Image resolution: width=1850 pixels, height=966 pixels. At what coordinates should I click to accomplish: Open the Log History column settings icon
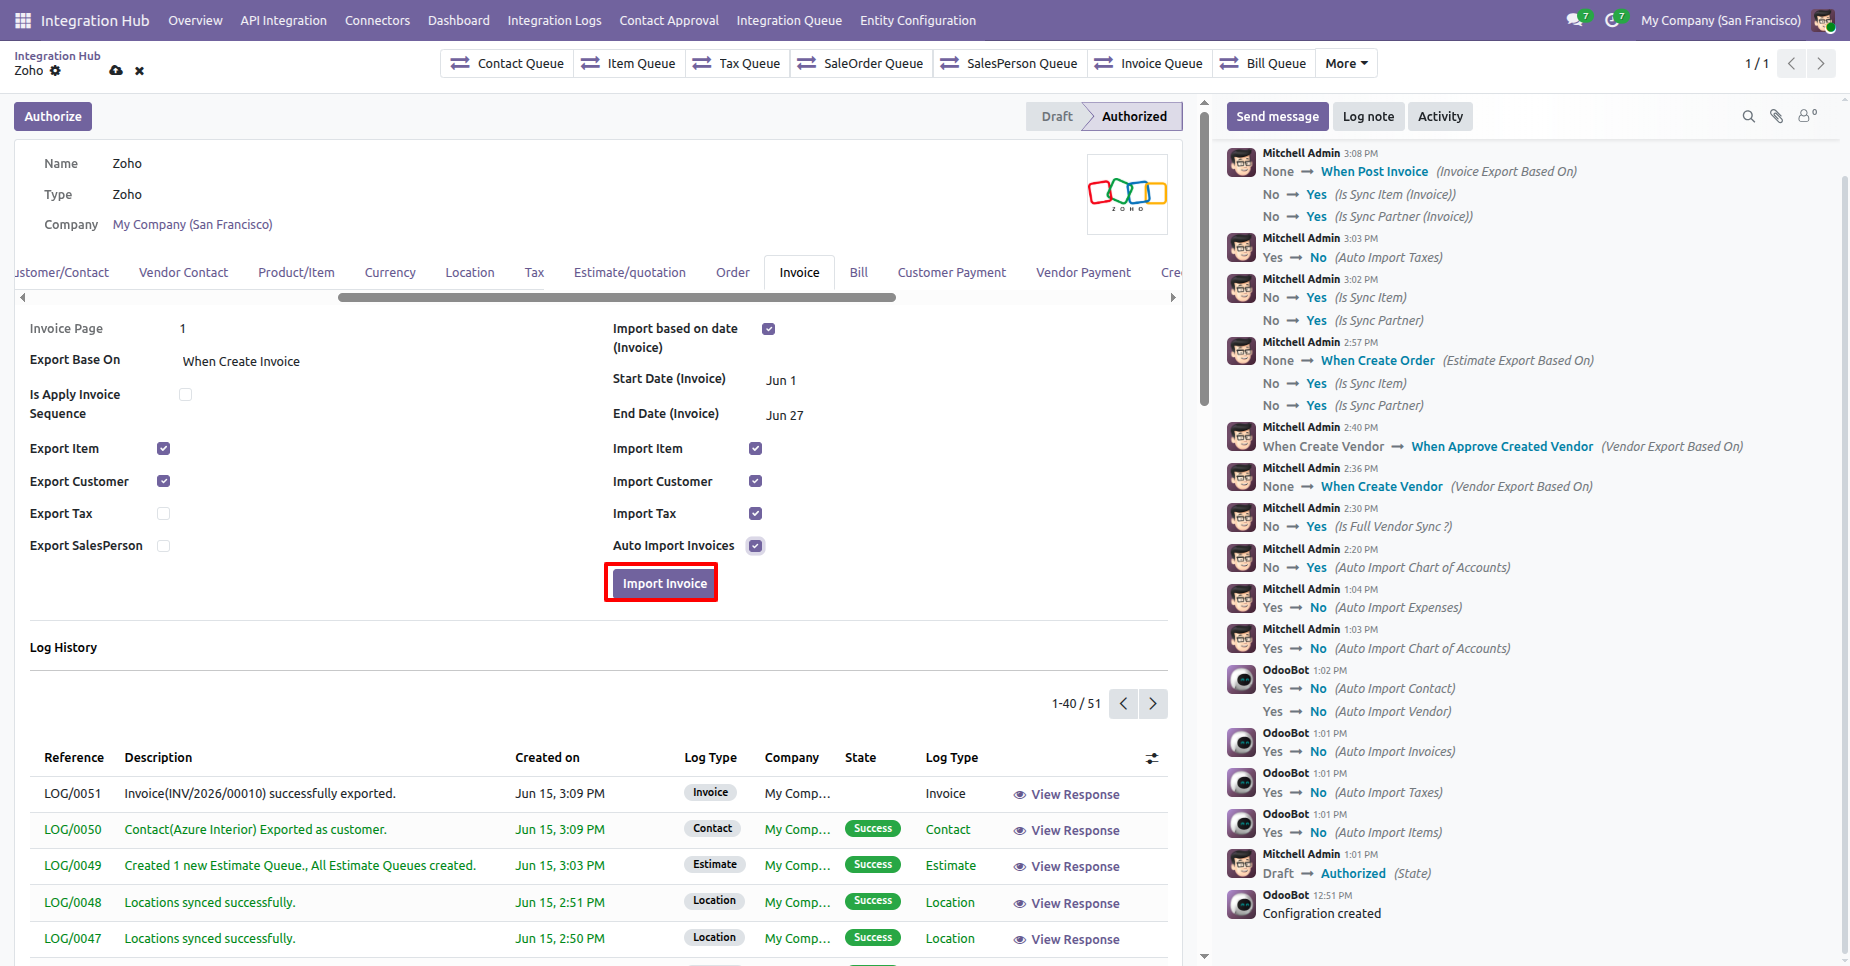tap(1152, 759)
